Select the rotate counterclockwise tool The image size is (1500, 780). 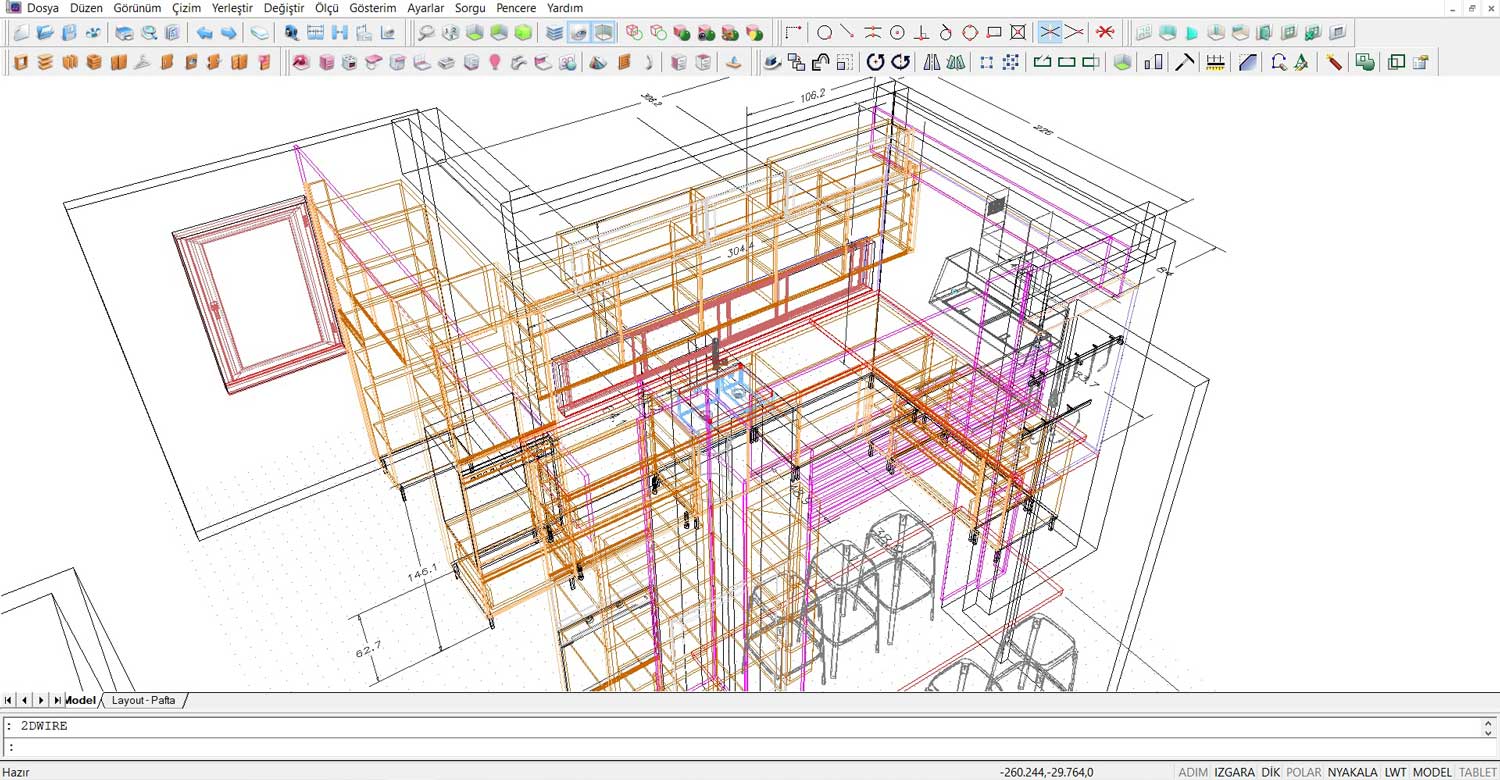[x=875, y=63]
